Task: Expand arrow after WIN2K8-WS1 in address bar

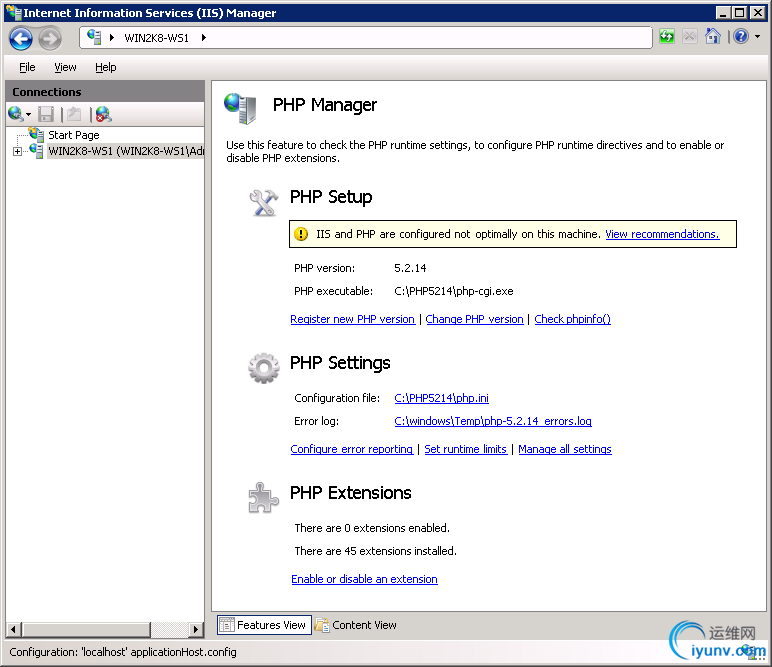Action: point(204,37)
